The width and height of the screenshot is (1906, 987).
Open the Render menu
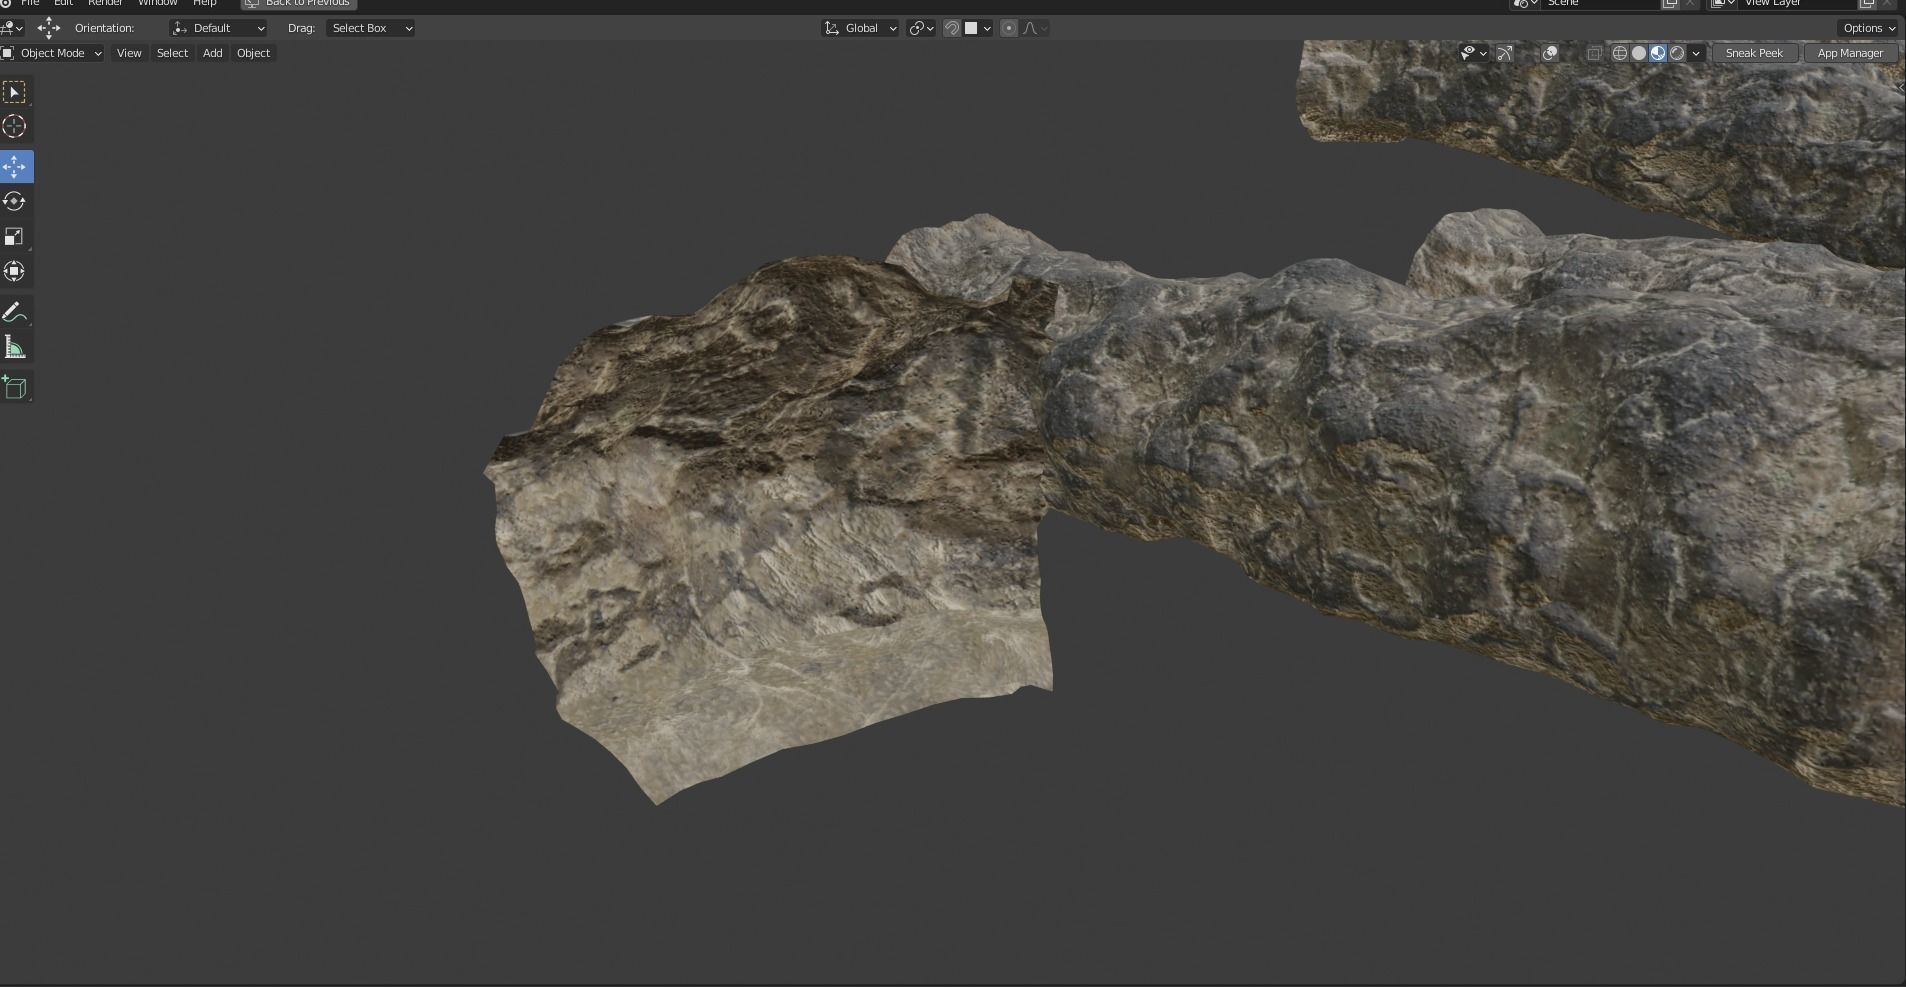[x=105, y=4]
